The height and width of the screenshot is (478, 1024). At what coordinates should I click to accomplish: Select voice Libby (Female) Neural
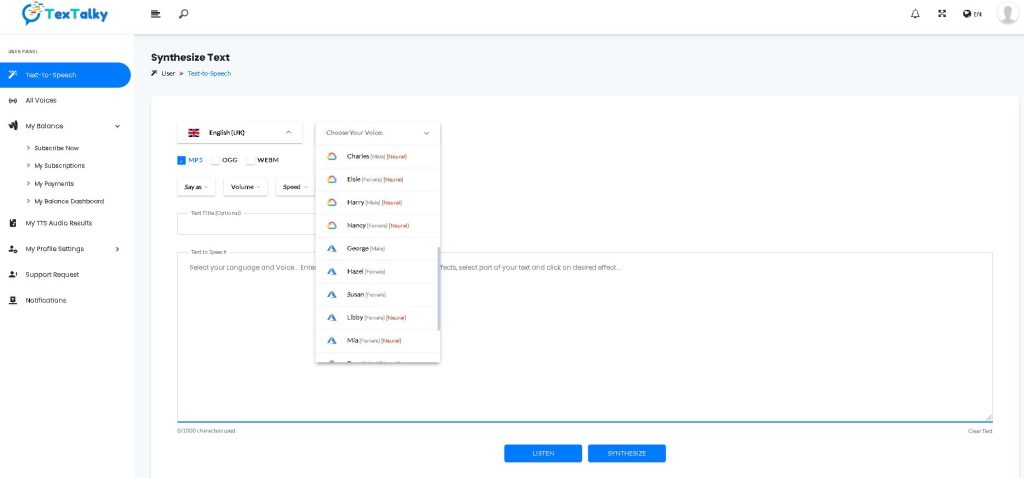coord(377,317)
